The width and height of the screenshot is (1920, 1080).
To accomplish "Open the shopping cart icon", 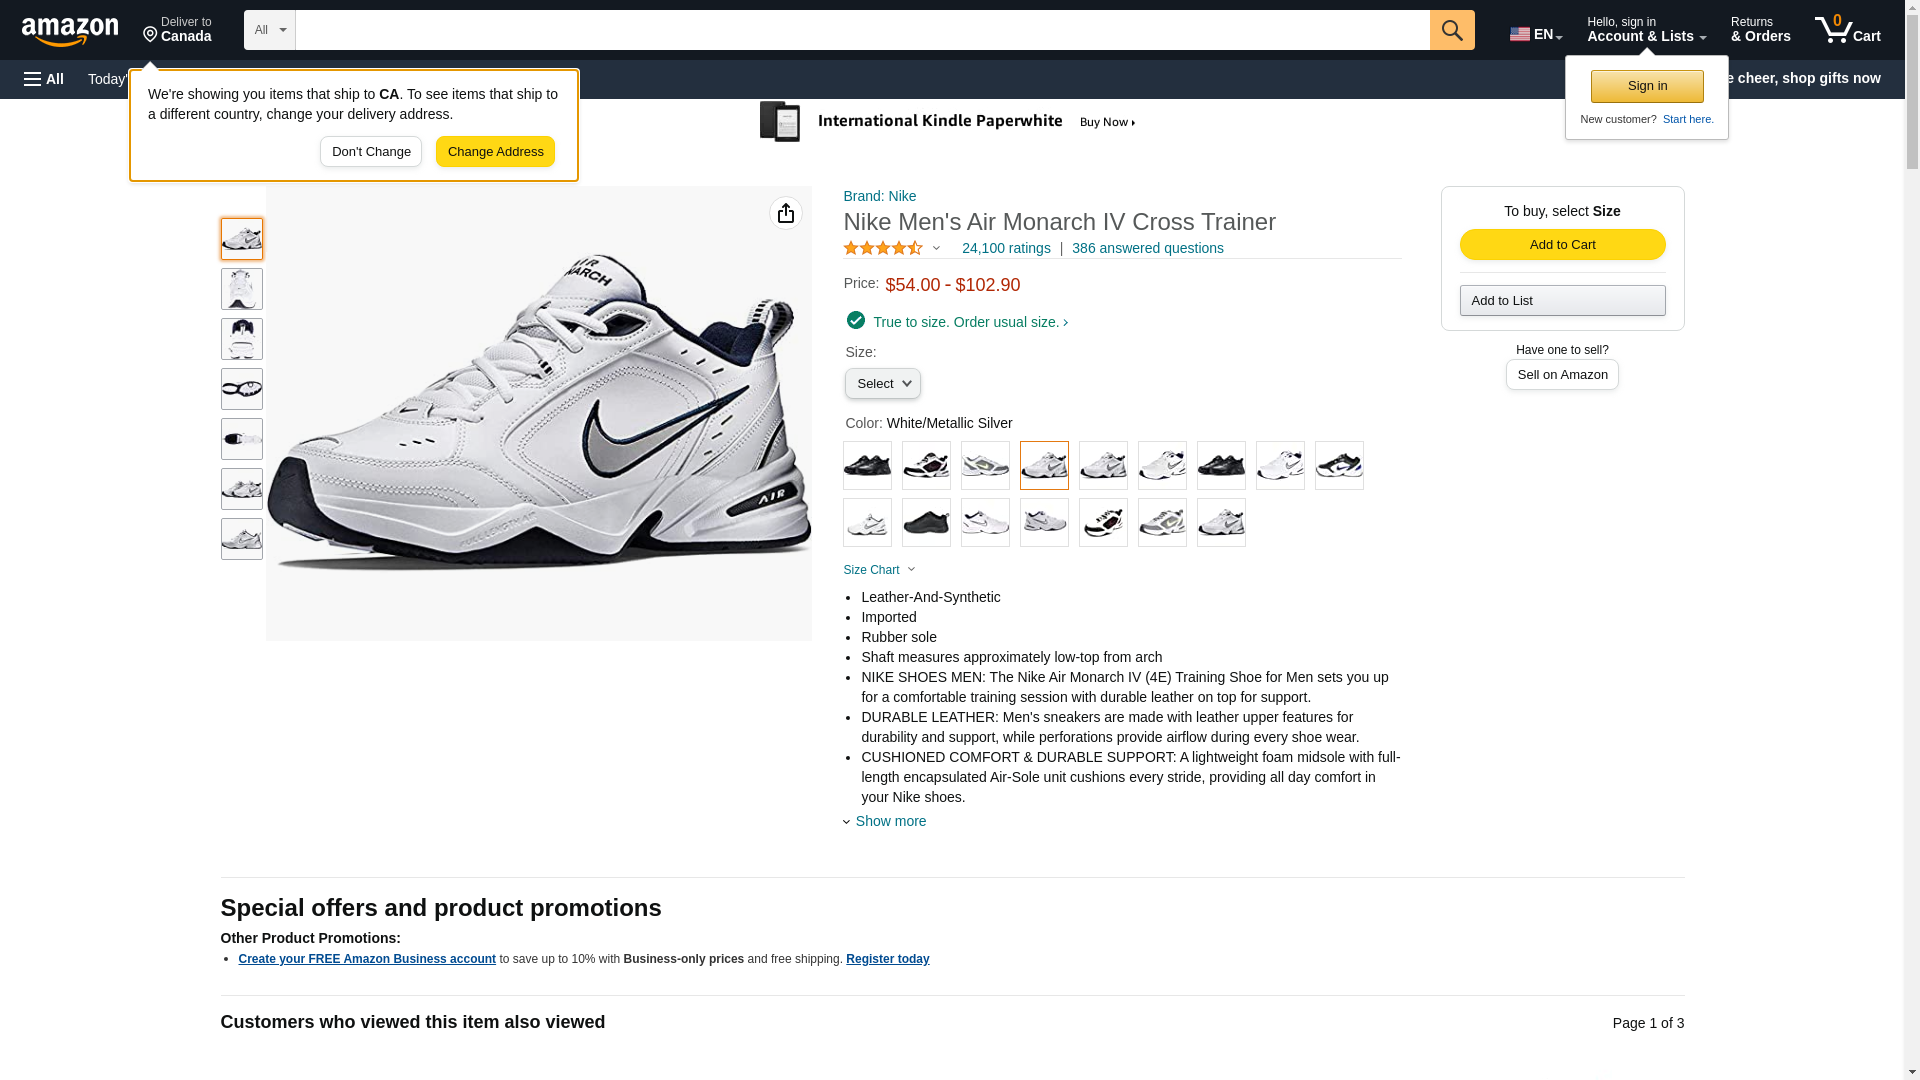I will [x=1847, y=30].
